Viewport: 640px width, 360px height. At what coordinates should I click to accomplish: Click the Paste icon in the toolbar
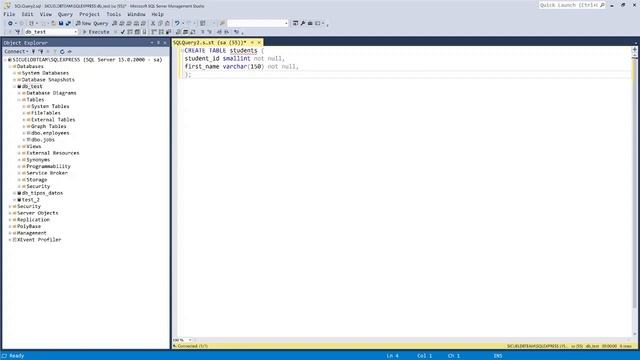click(x=167, y=23)
